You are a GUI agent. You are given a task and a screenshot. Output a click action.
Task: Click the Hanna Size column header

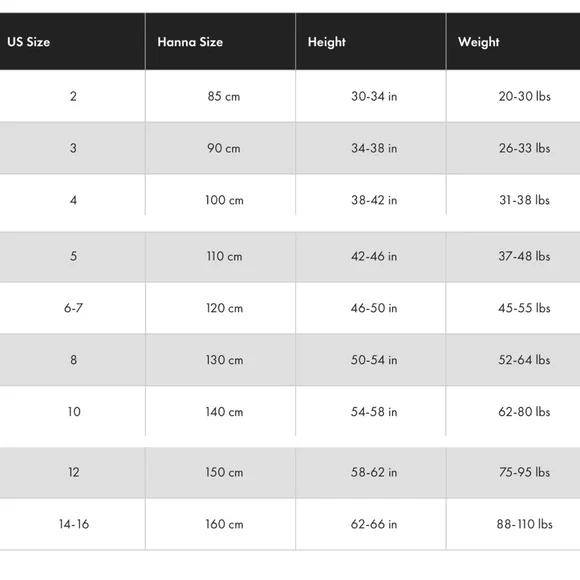pos(220,41)
